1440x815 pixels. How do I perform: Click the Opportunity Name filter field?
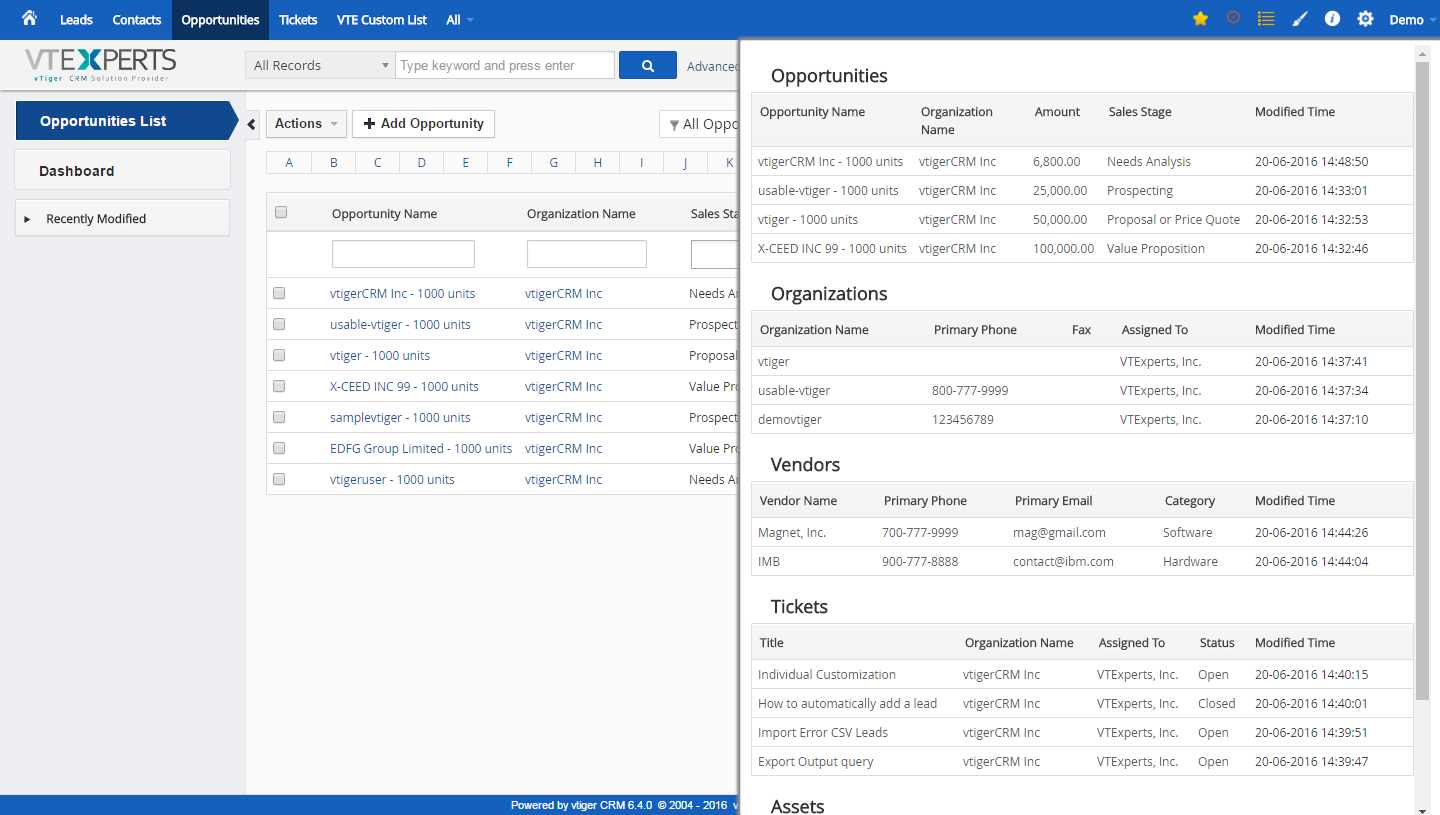403,254
